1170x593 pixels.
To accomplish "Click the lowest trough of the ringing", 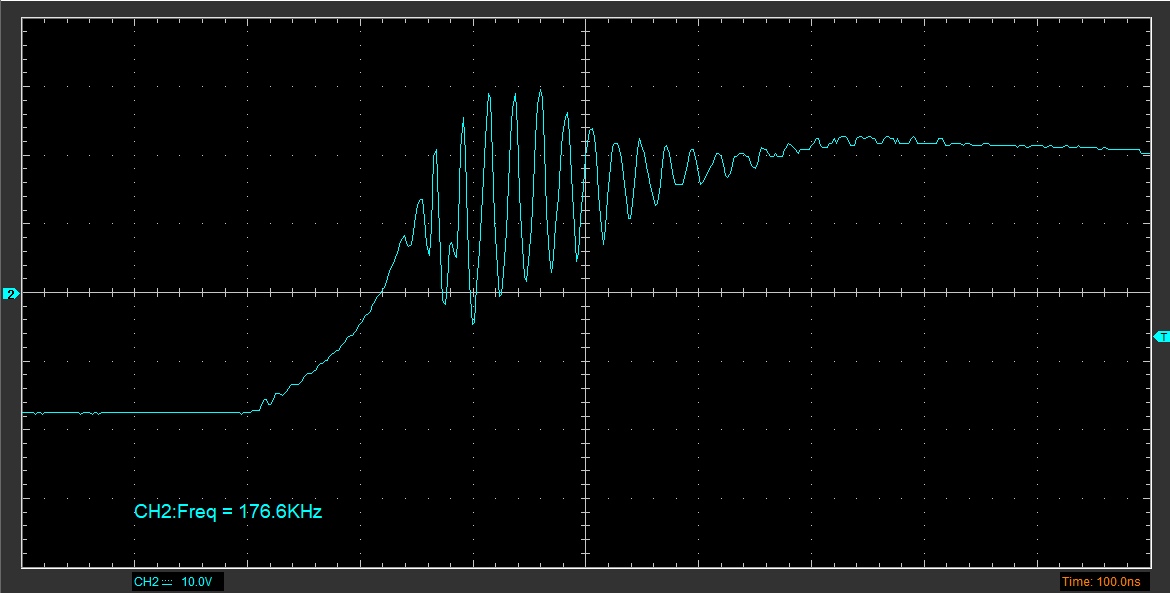I will [474, 323].
